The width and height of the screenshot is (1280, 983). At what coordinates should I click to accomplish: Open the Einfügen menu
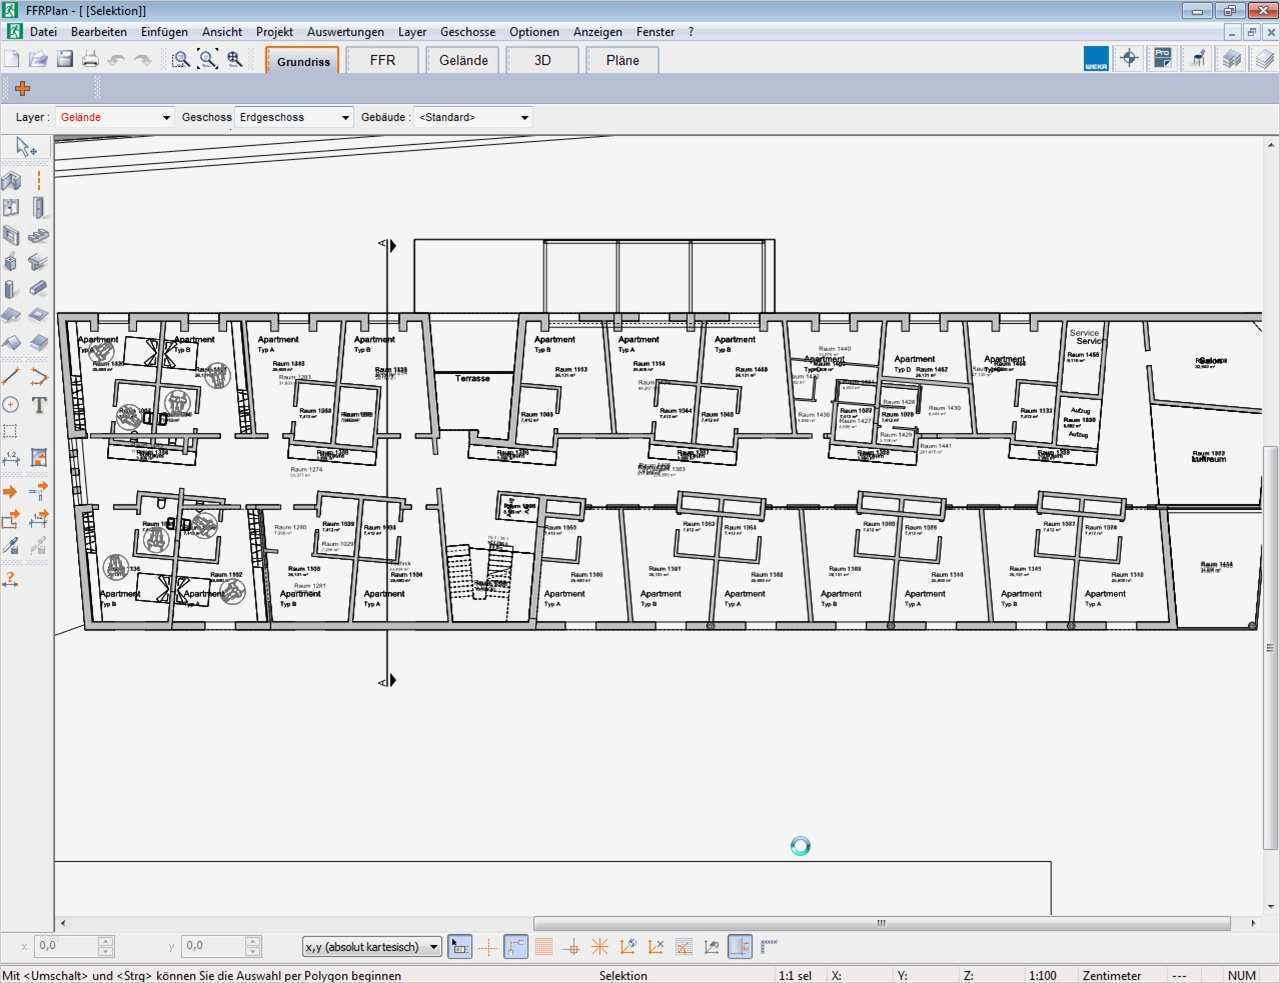(x=164, y=32)
